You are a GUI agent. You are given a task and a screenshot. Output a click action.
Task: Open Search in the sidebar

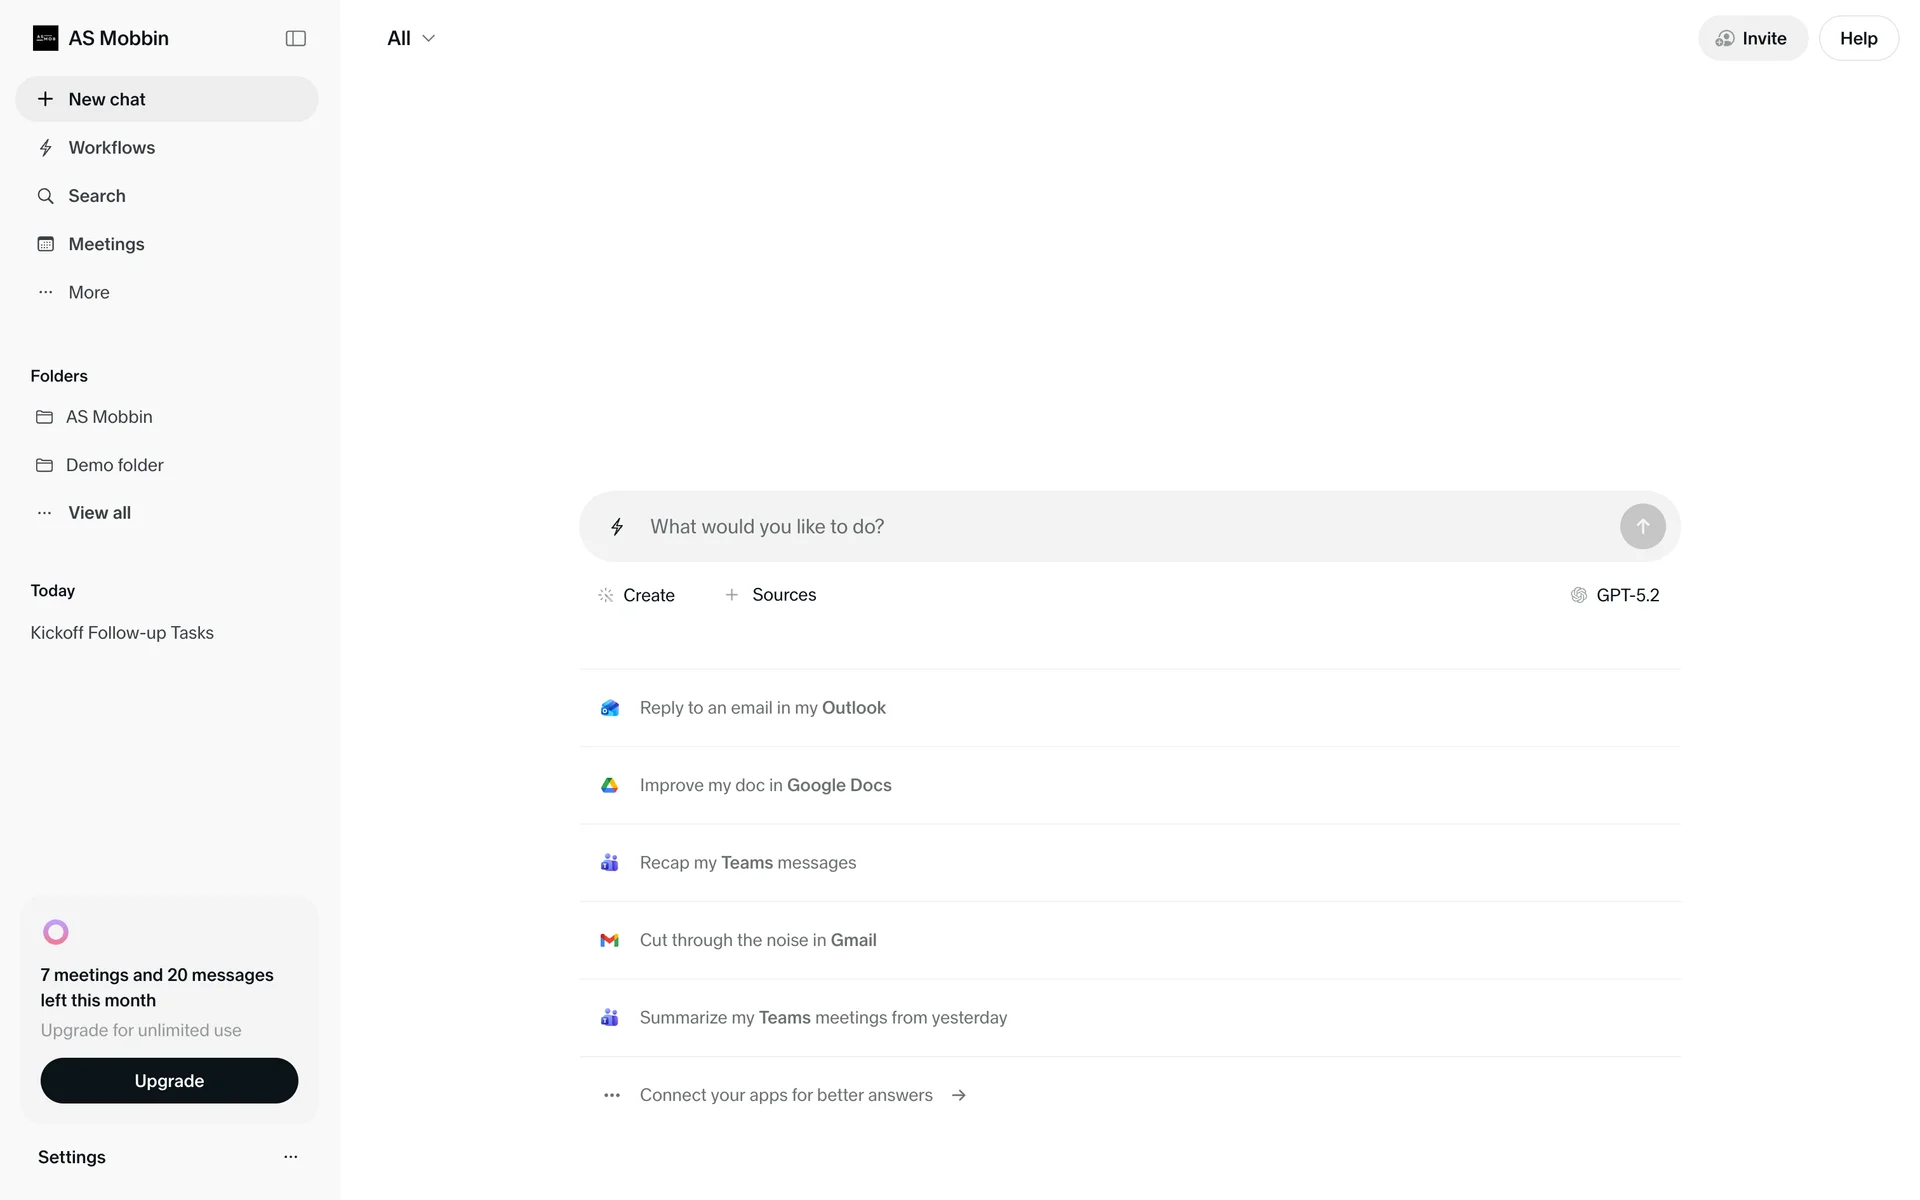click(96, 196)
